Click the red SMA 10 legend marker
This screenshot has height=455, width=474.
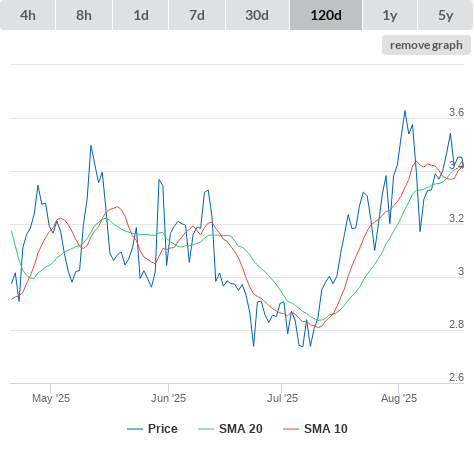[291, 429]
